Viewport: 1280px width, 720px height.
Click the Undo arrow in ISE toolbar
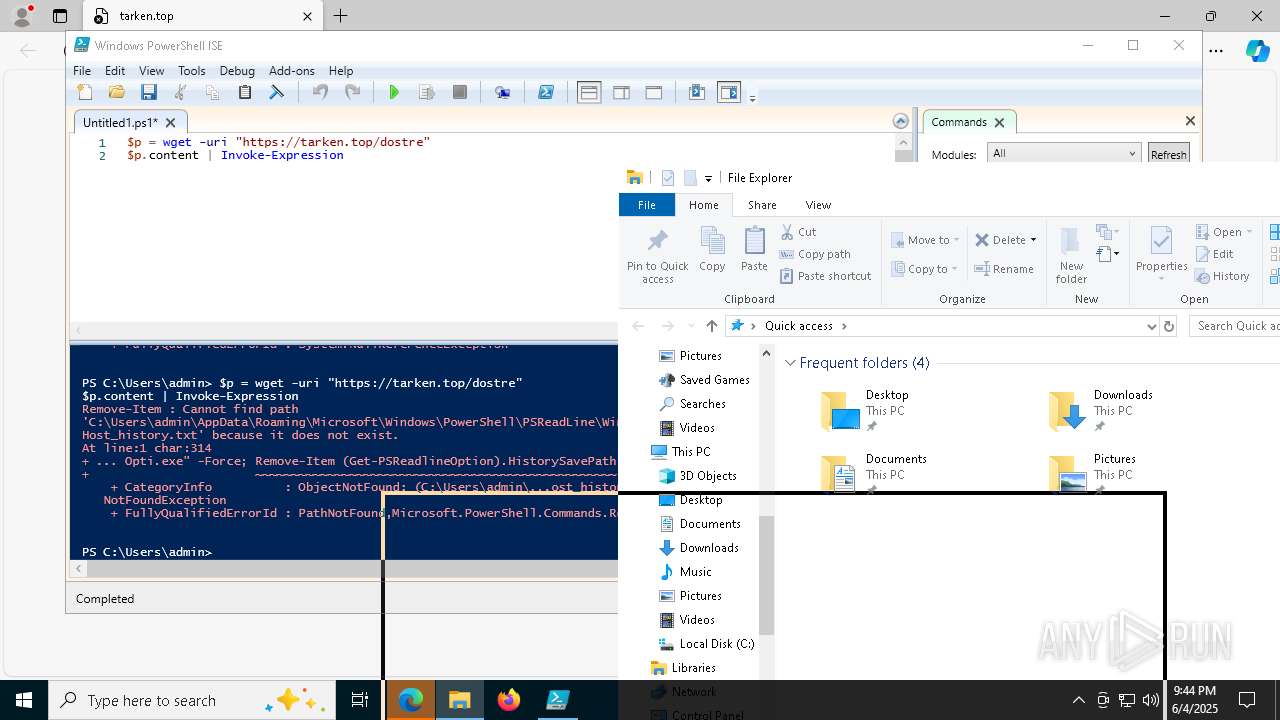click(320, 92)
